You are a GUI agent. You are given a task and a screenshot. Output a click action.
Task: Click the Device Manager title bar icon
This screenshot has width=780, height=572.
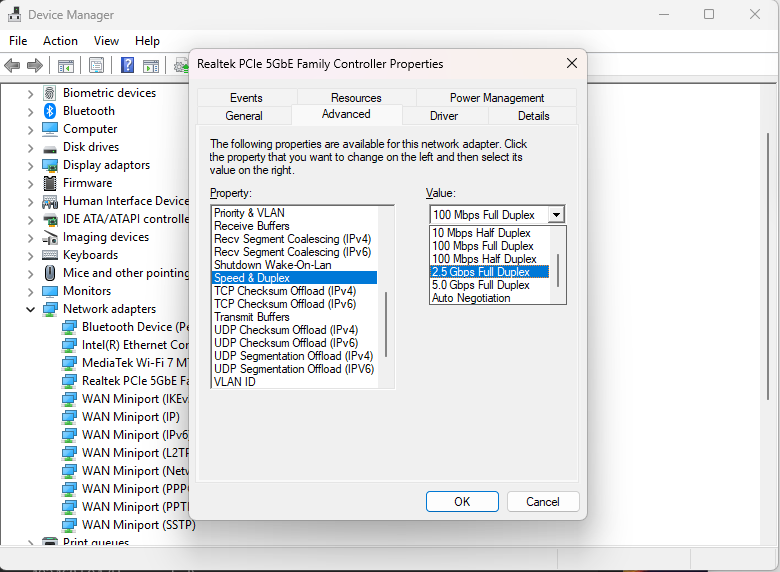coord(14,14)
